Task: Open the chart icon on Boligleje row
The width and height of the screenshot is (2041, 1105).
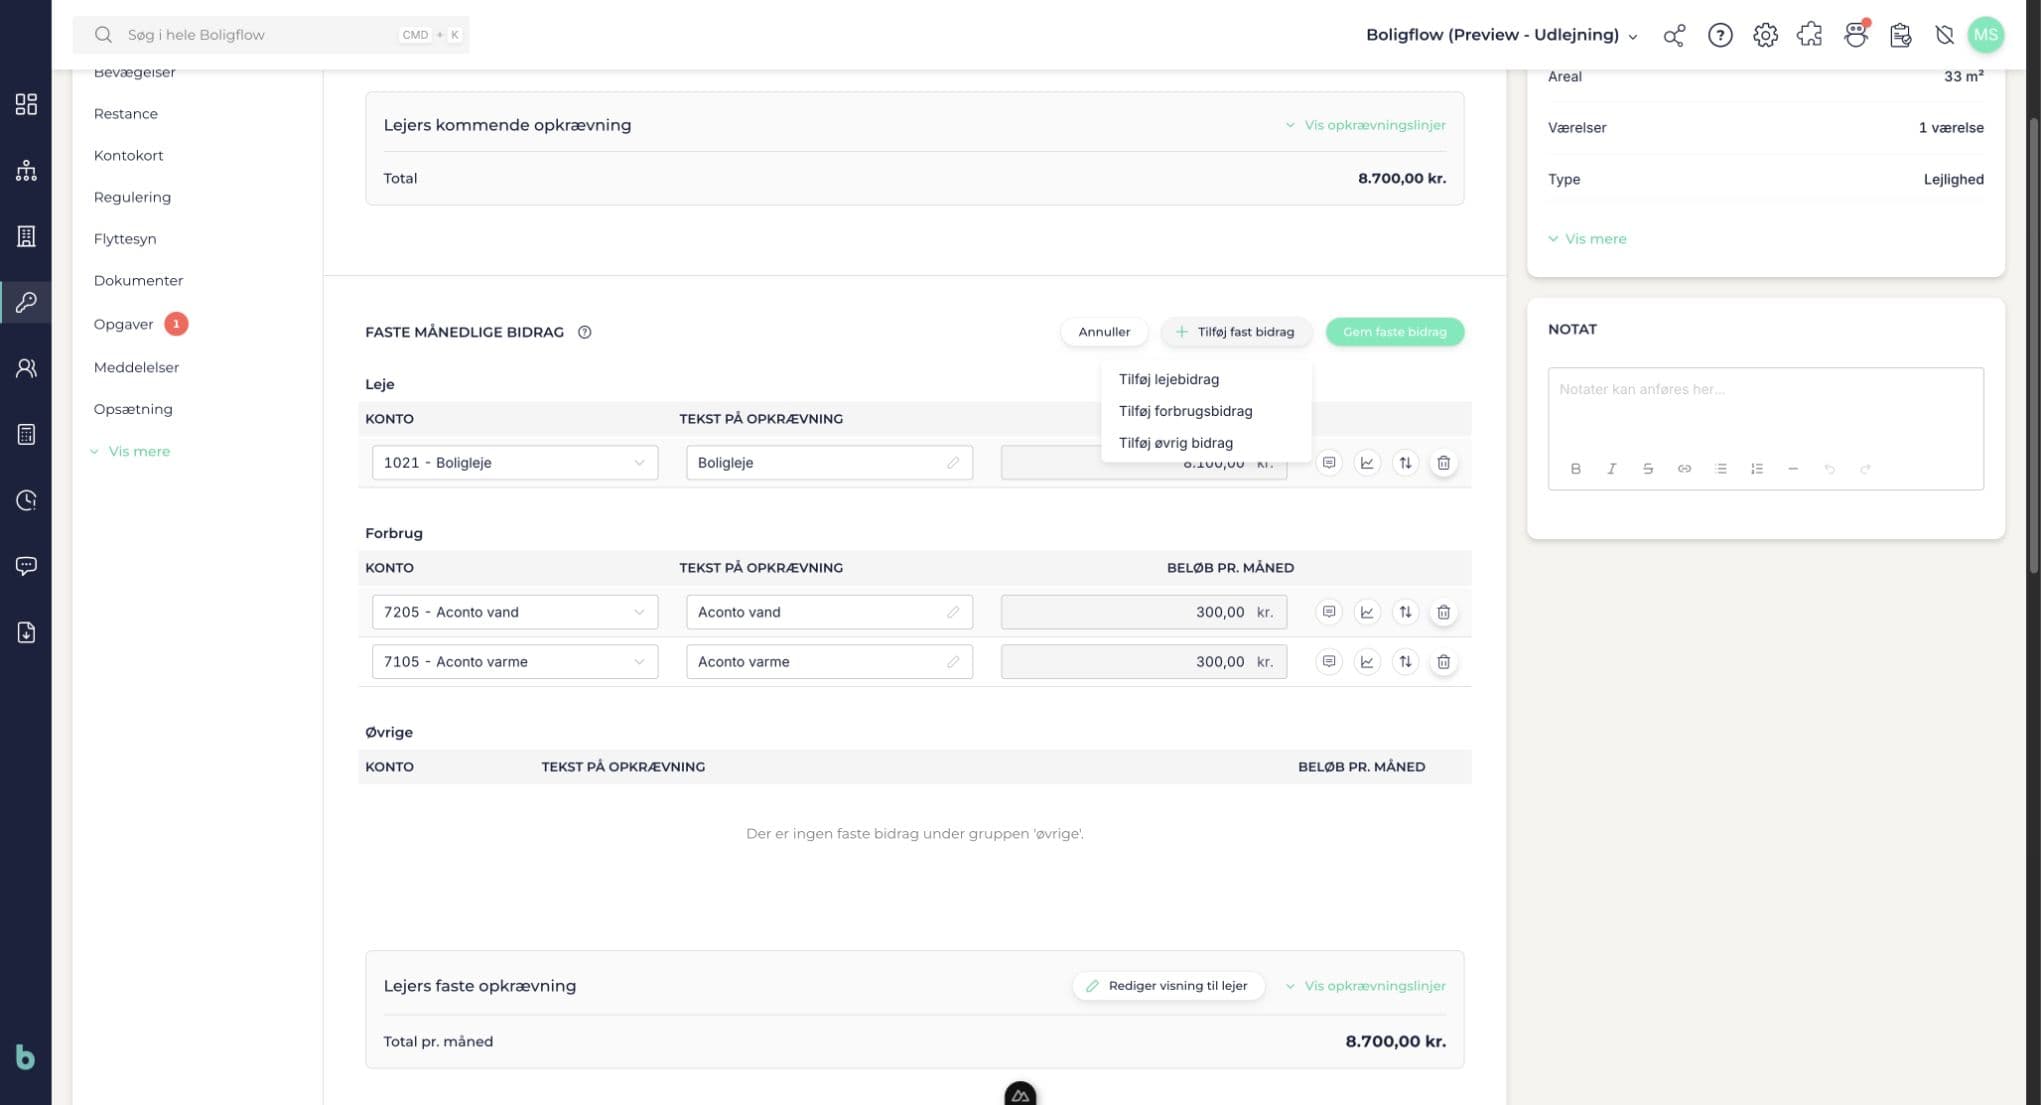Action: pyautogui.click(x=1367, y=463)
